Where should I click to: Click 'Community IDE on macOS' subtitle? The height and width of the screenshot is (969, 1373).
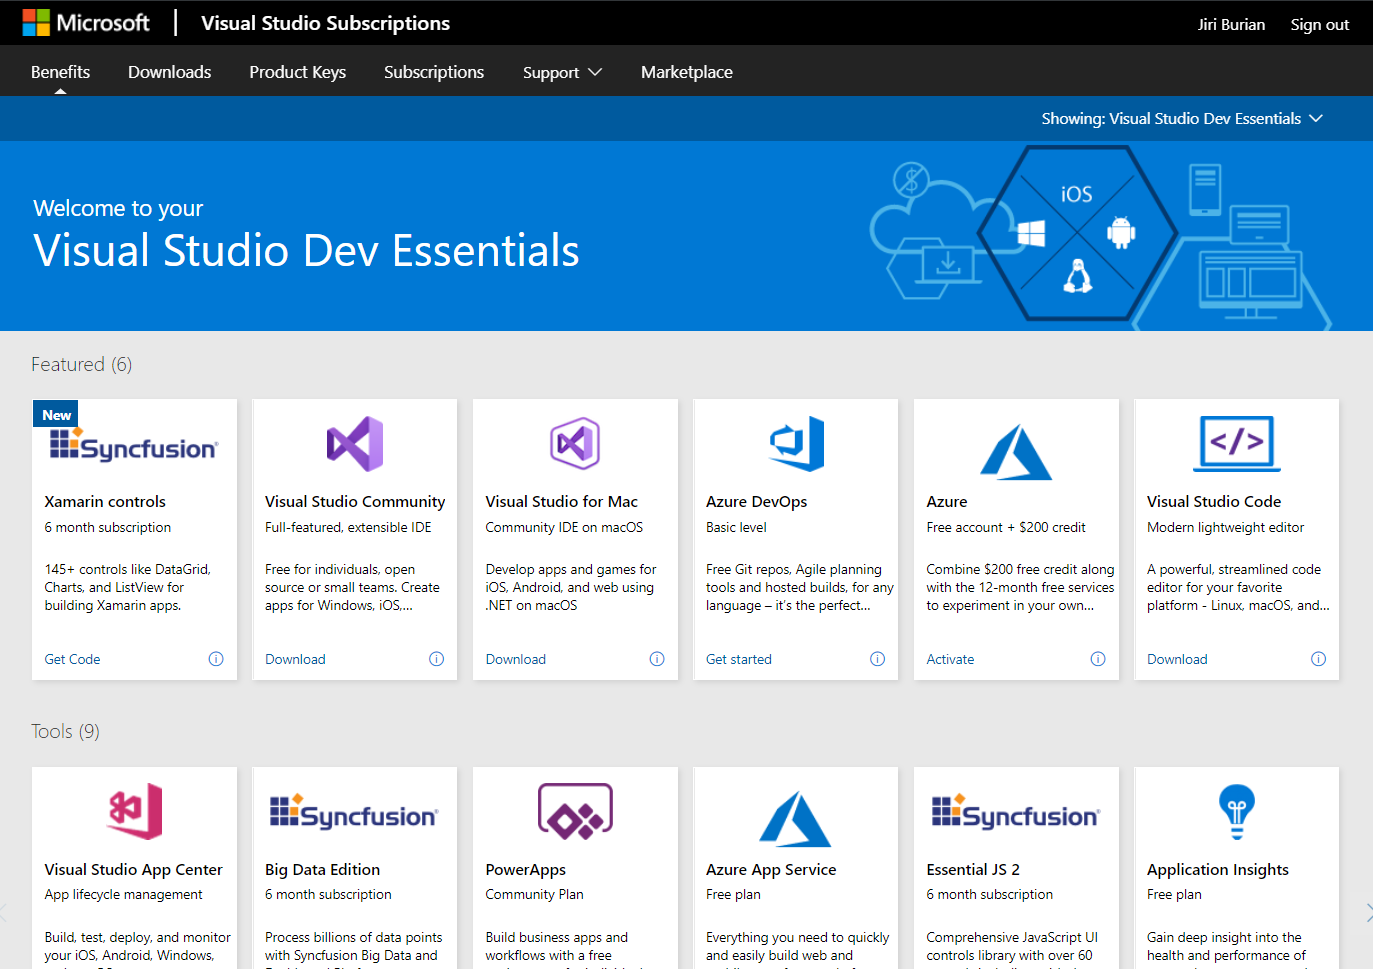click(564, 527)
